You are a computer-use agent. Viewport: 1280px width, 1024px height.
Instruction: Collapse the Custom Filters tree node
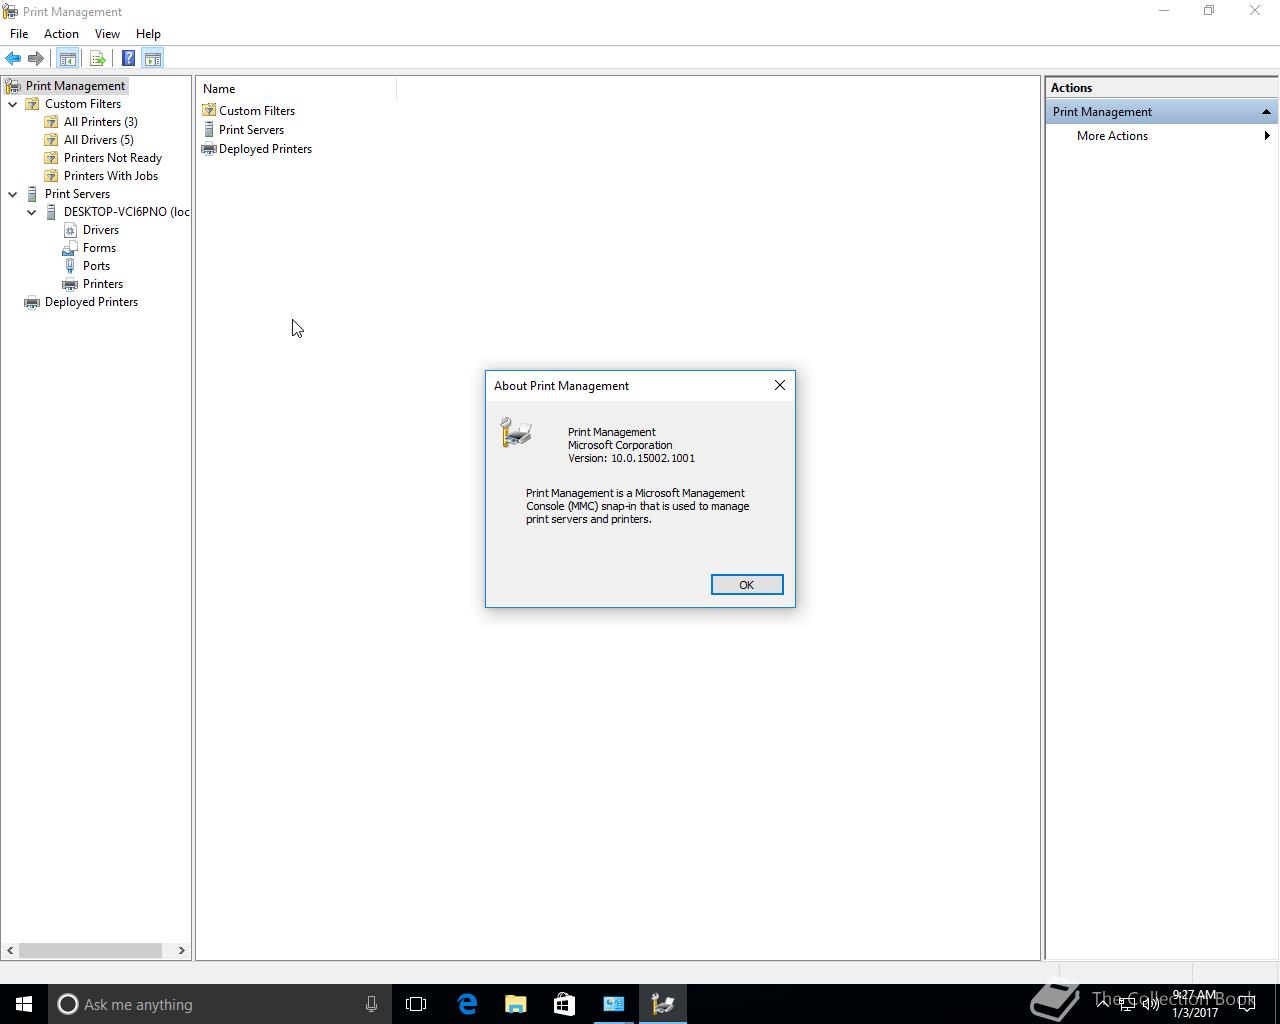[x=13, y=104]
